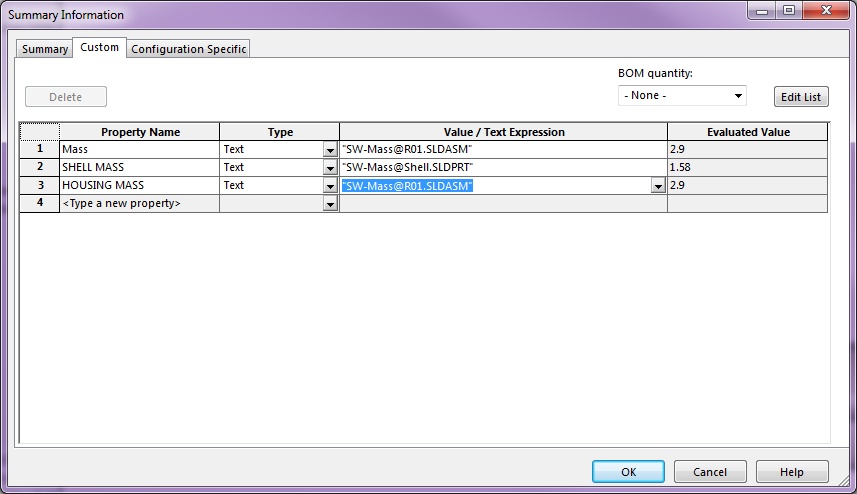This screenshot has height=494, width=857.
Task: Open Type dropdown for SHELL MASS row
Action: pos(330,168)
